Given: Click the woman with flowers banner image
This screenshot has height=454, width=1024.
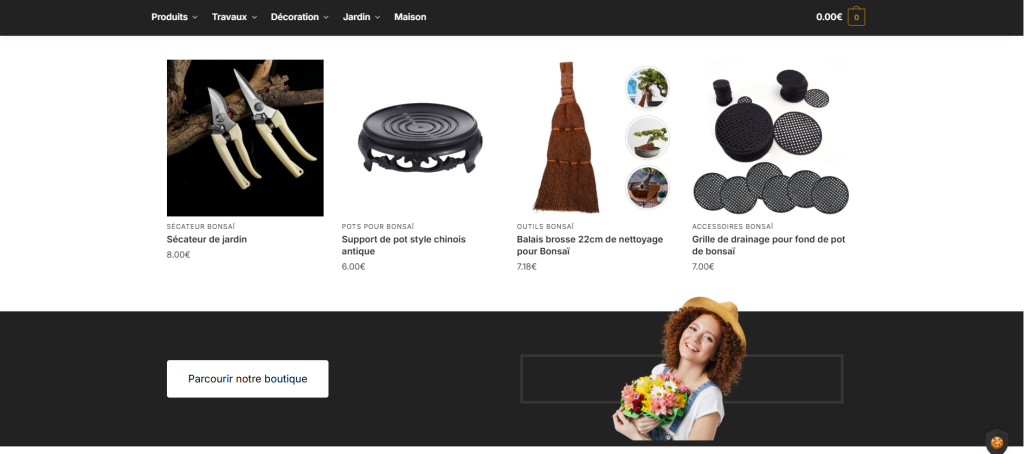Looking at the screenshot, I should tap(679, 369).
